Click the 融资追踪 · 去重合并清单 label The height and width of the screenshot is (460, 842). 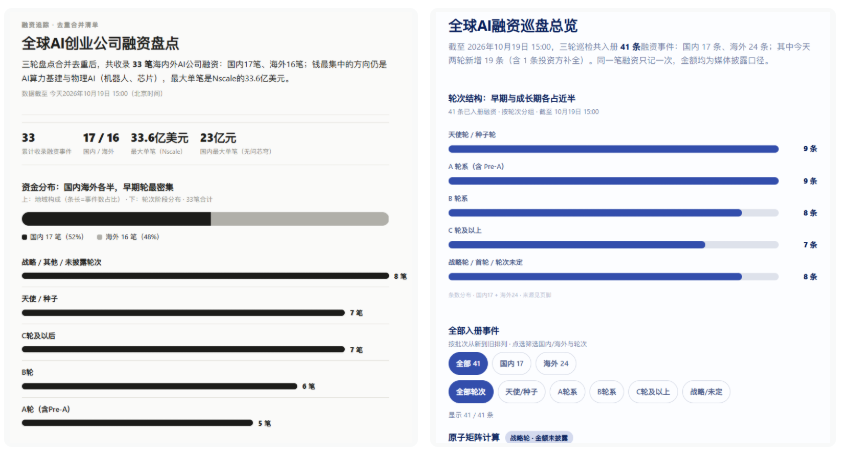tap(60, 25)
